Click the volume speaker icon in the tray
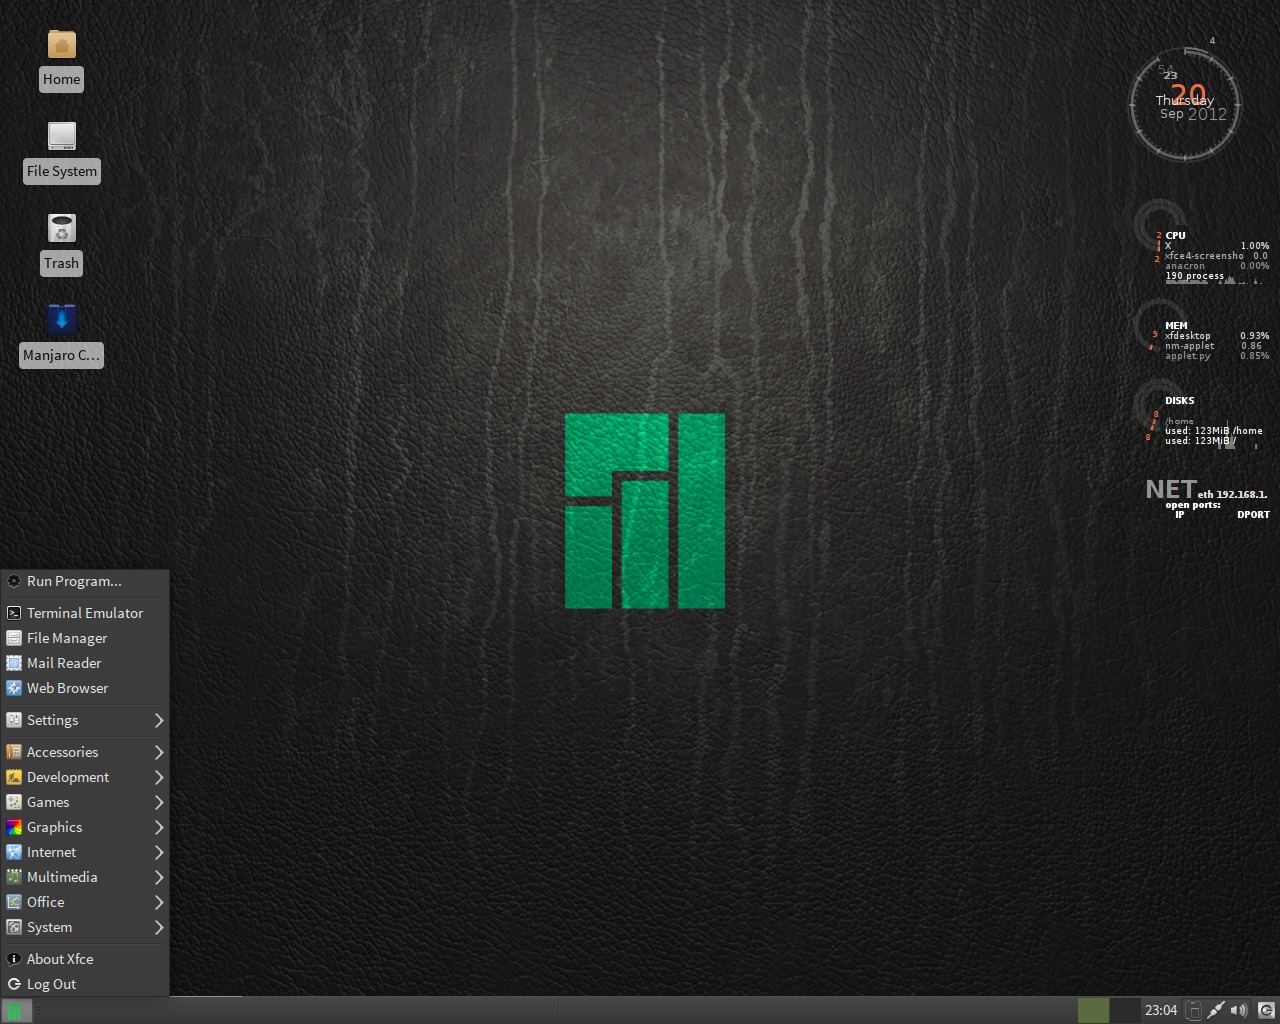Viewport: 1280px width, 1024px height. 1239,1010
